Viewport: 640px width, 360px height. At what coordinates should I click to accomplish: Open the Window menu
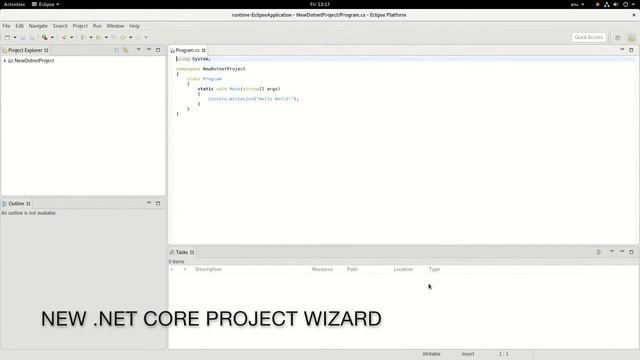click(115, 26)
